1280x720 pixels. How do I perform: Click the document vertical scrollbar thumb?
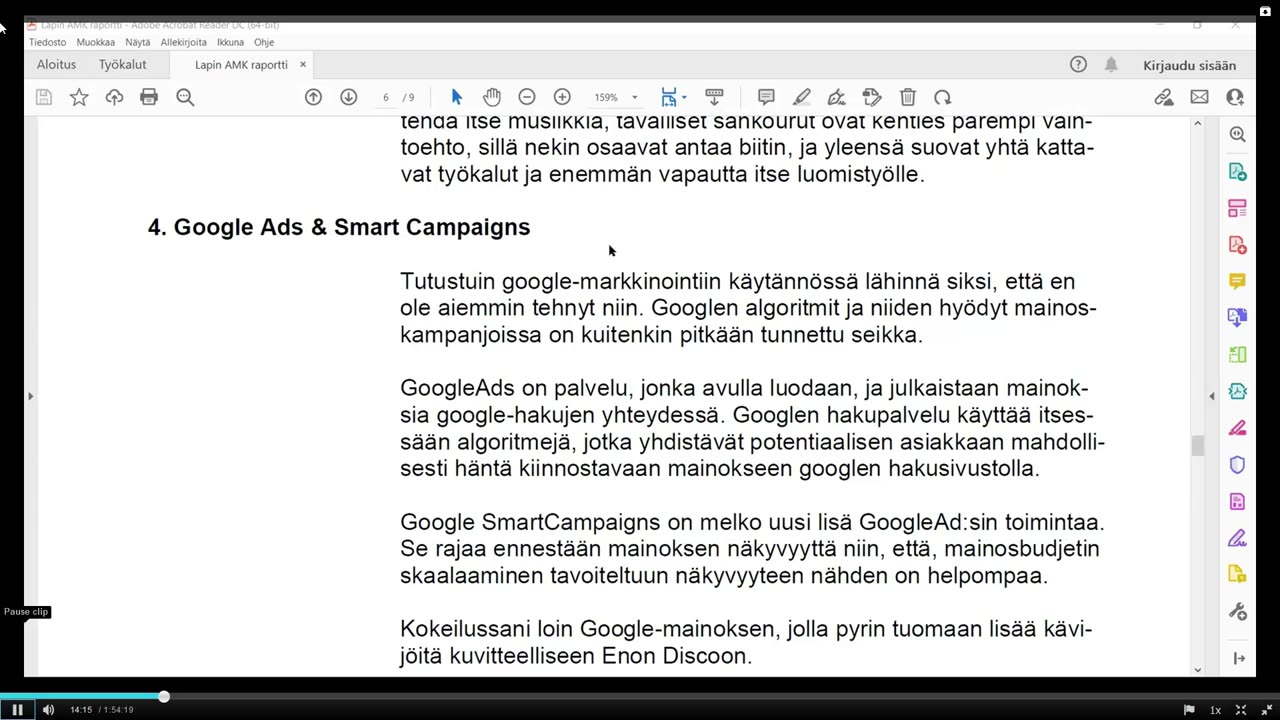1198,446
